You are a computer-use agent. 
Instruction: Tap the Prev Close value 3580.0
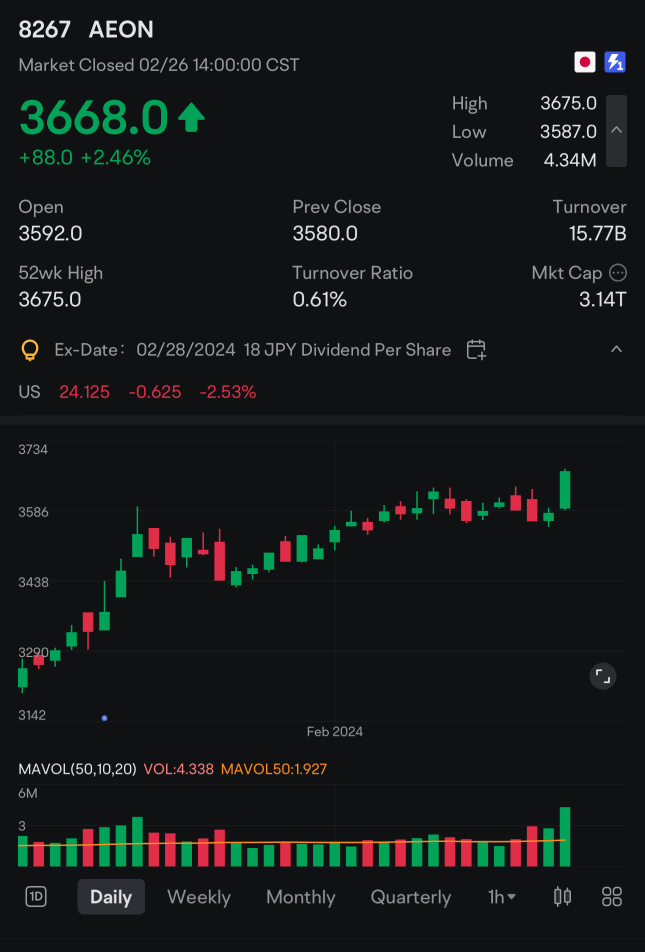click(x=325, y=233)
